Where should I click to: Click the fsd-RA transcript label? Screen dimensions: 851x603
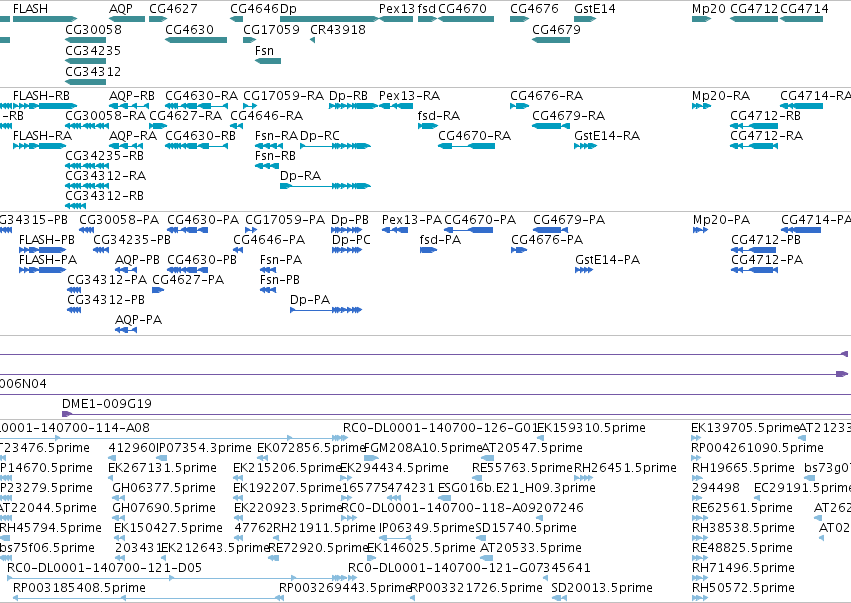(x=439, y=116)
